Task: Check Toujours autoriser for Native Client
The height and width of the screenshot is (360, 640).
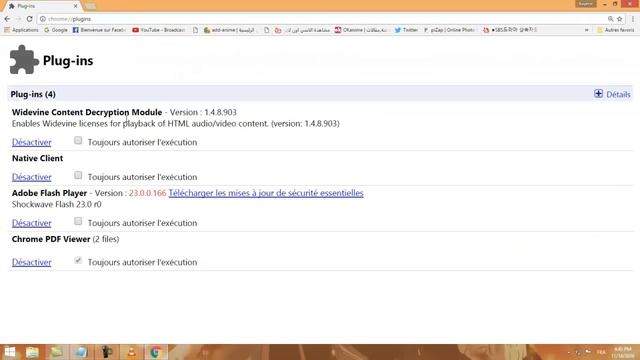Action: (x=78, y=176)
